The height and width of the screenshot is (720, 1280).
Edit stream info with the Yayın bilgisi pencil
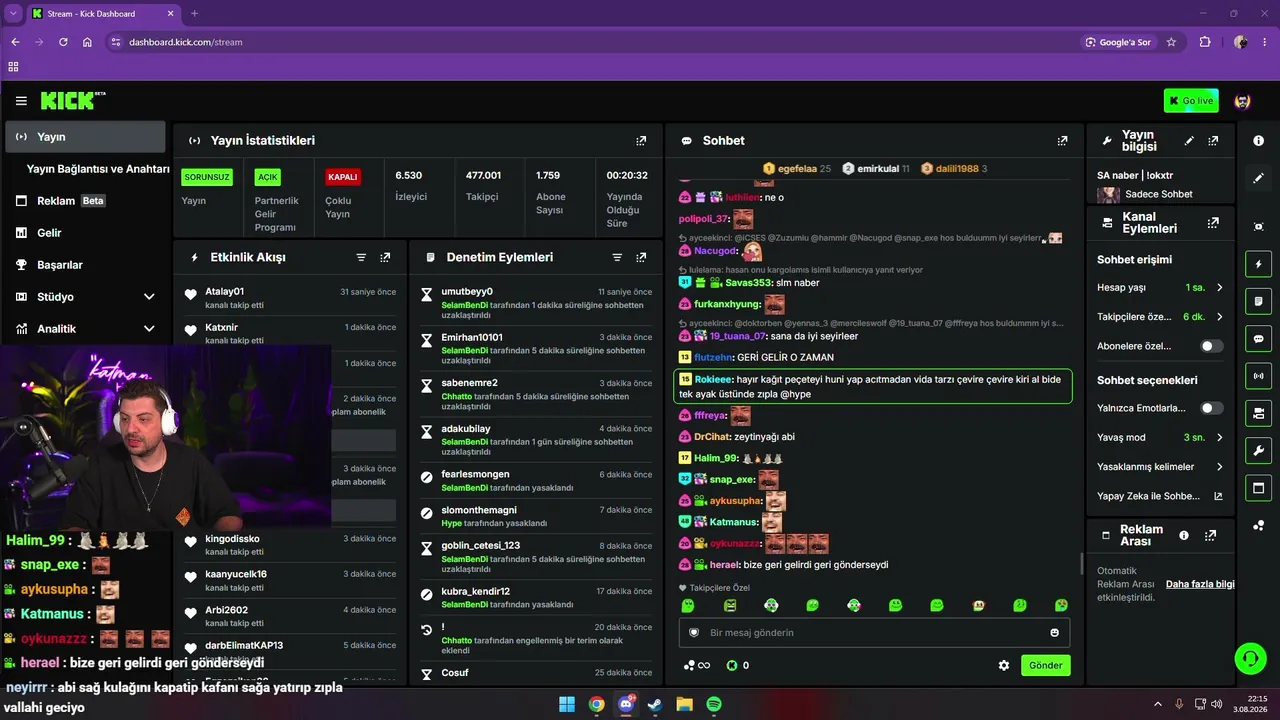tap(1189, 141)
